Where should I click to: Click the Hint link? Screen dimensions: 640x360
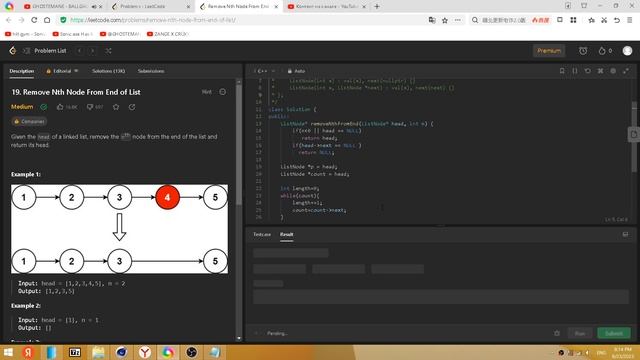tap(207, 92)
